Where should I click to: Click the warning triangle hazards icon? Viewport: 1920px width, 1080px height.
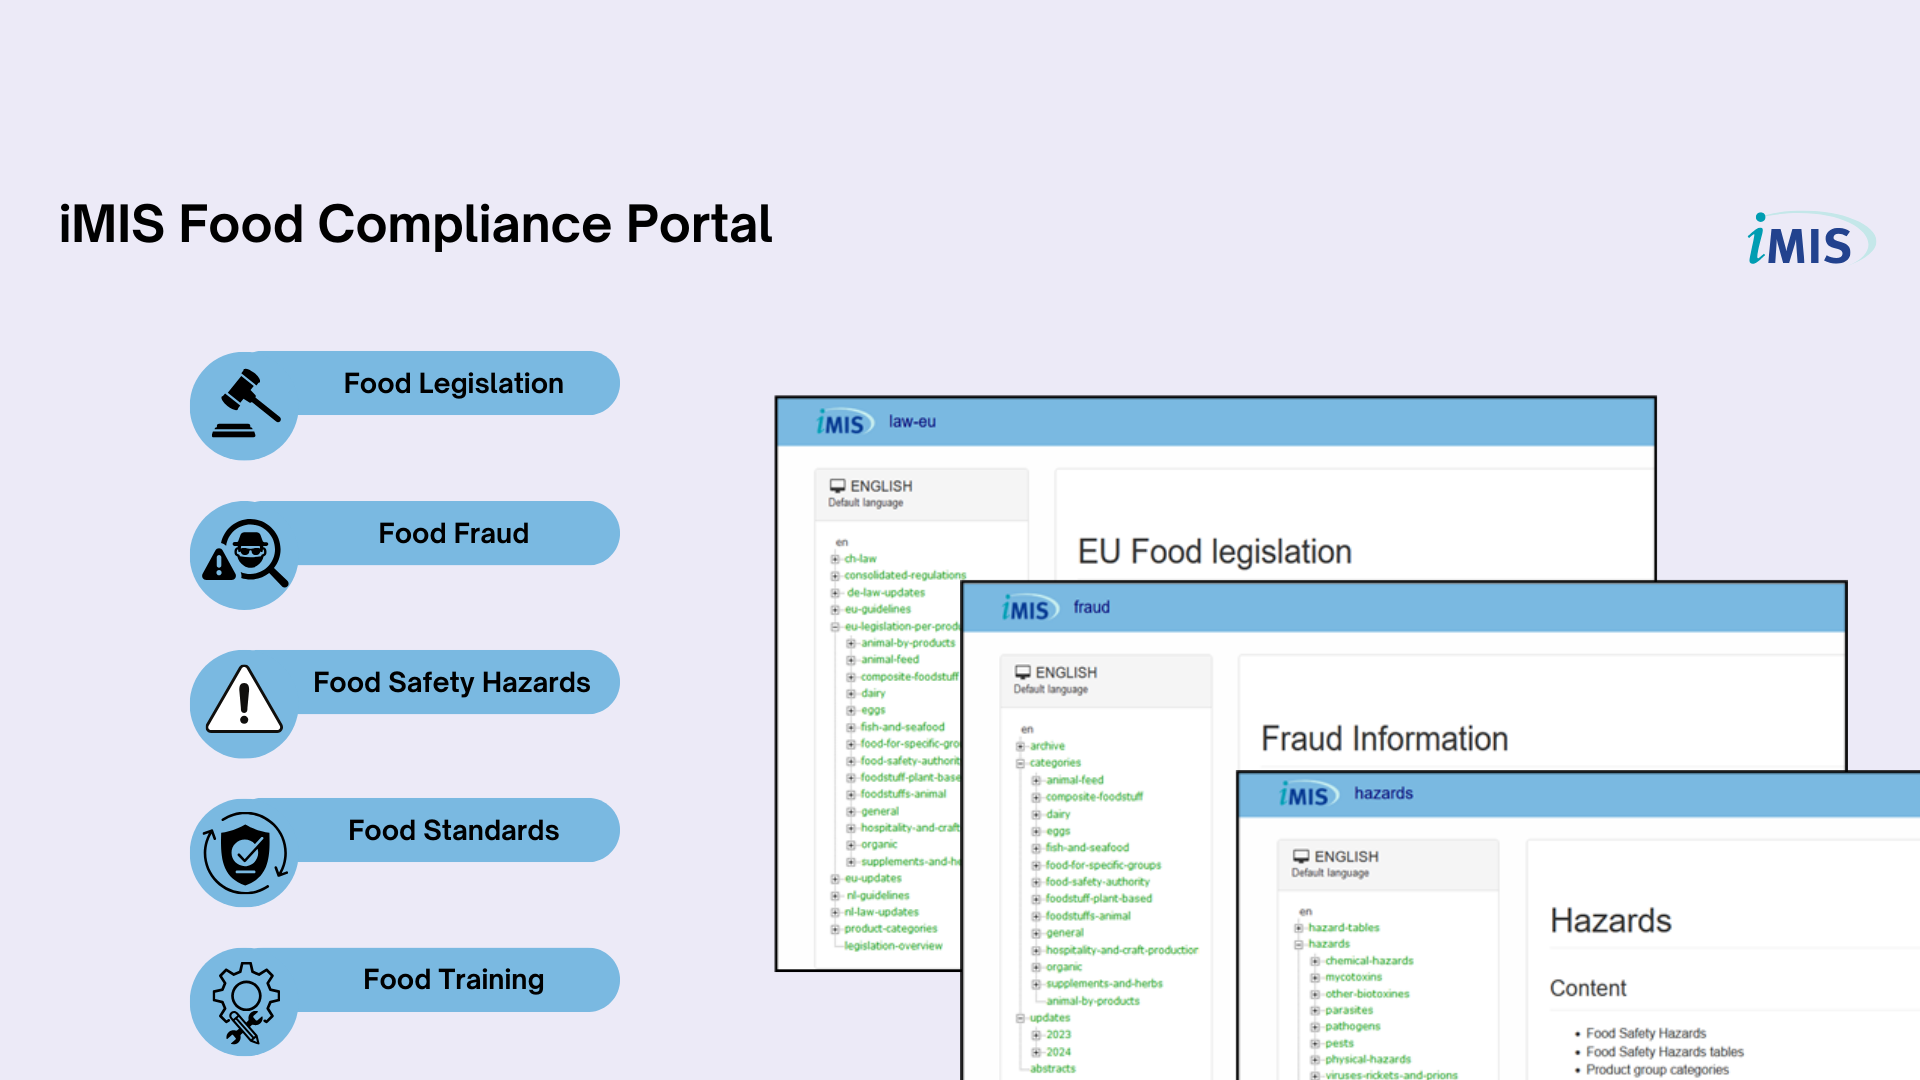[x=244, y=699]
